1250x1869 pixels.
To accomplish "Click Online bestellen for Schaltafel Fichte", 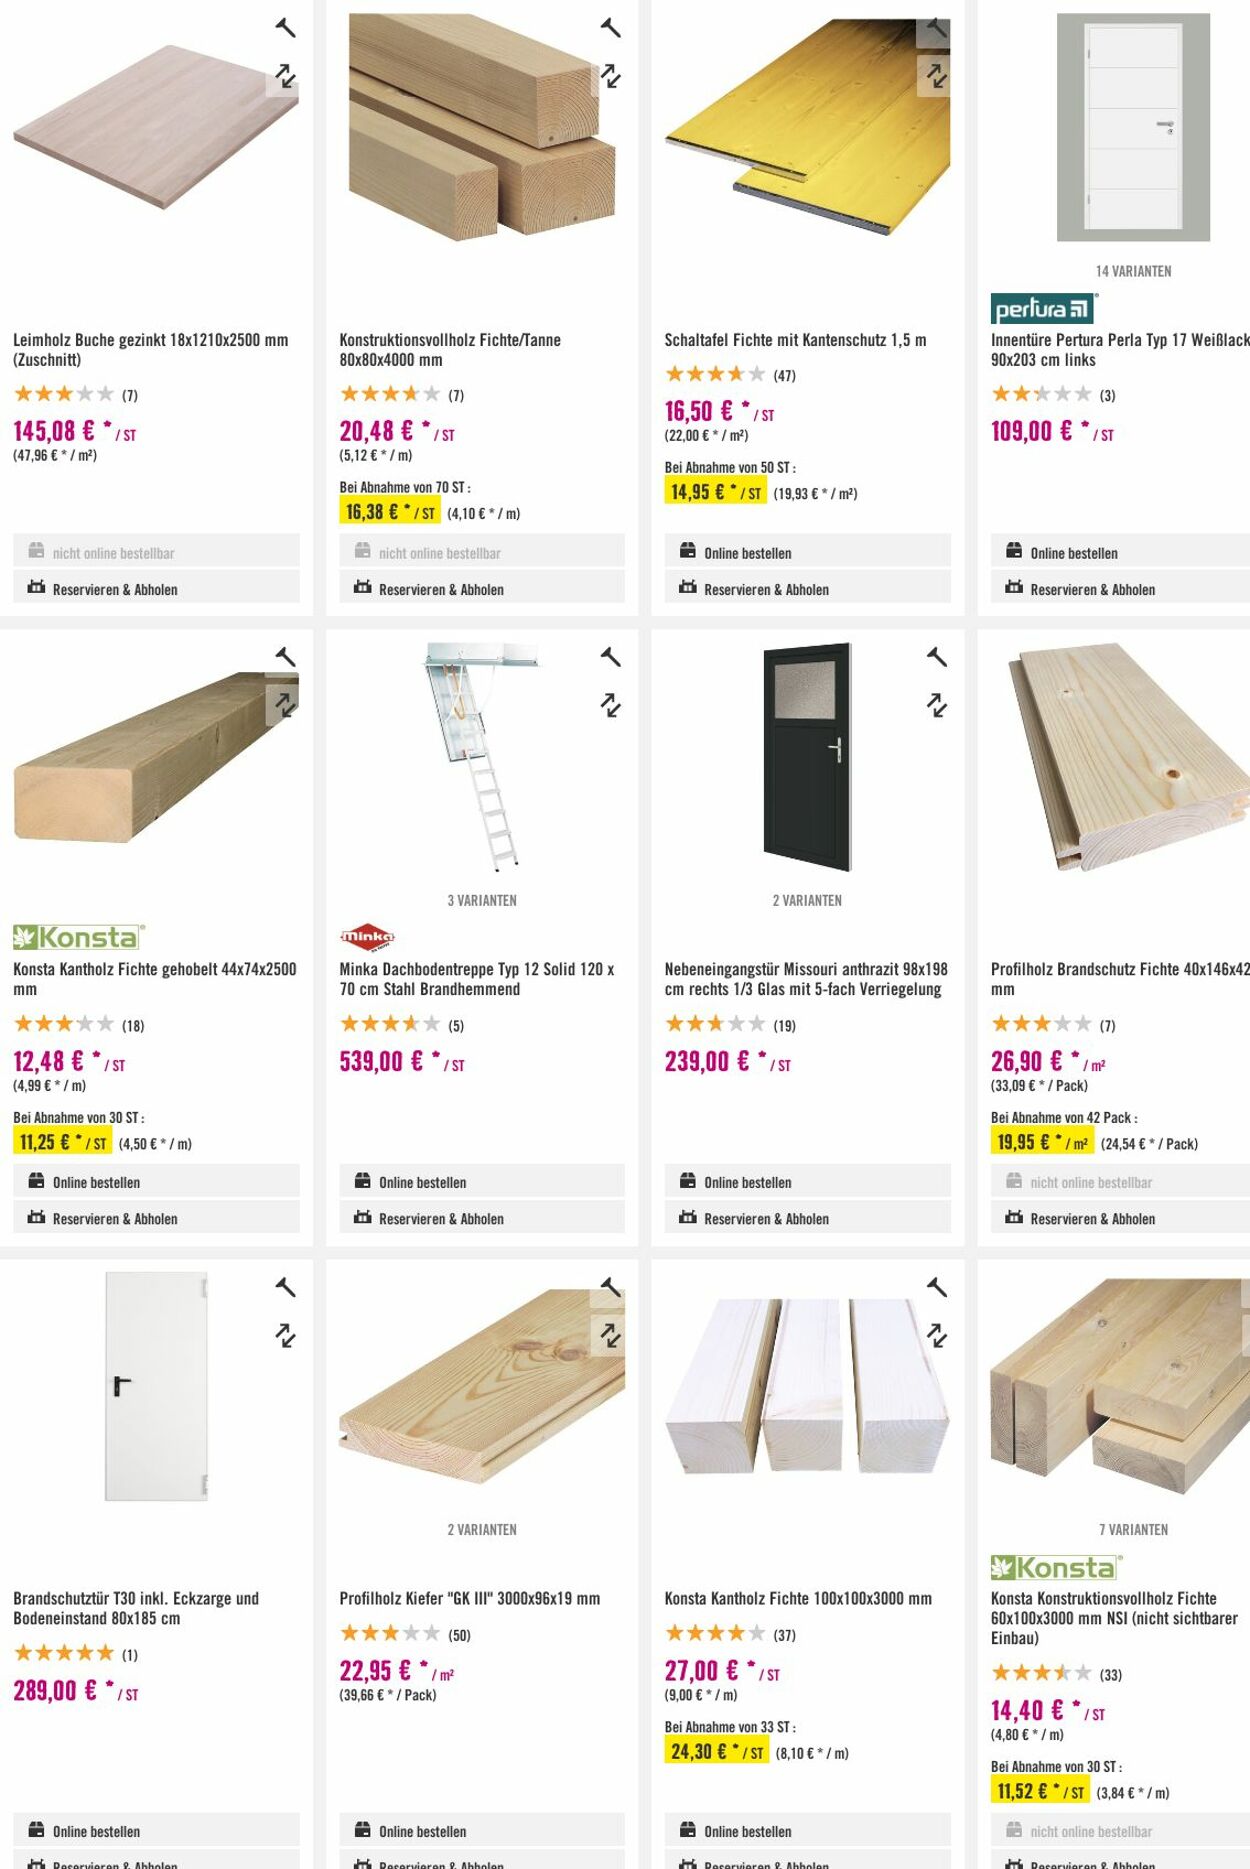I will 748,552.
